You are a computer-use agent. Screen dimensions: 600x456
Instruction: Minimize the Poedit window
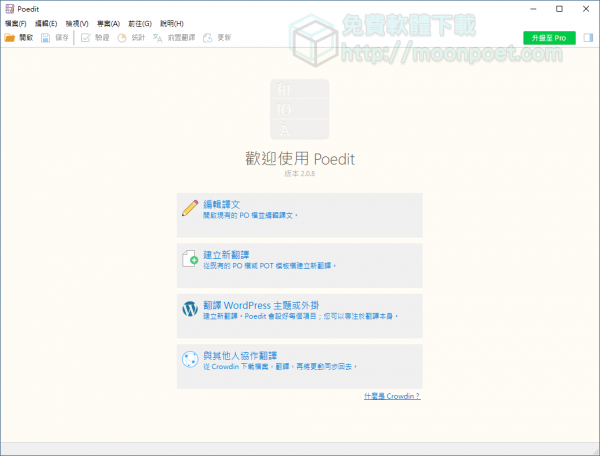pyautogui.click(x=533, y=9)
